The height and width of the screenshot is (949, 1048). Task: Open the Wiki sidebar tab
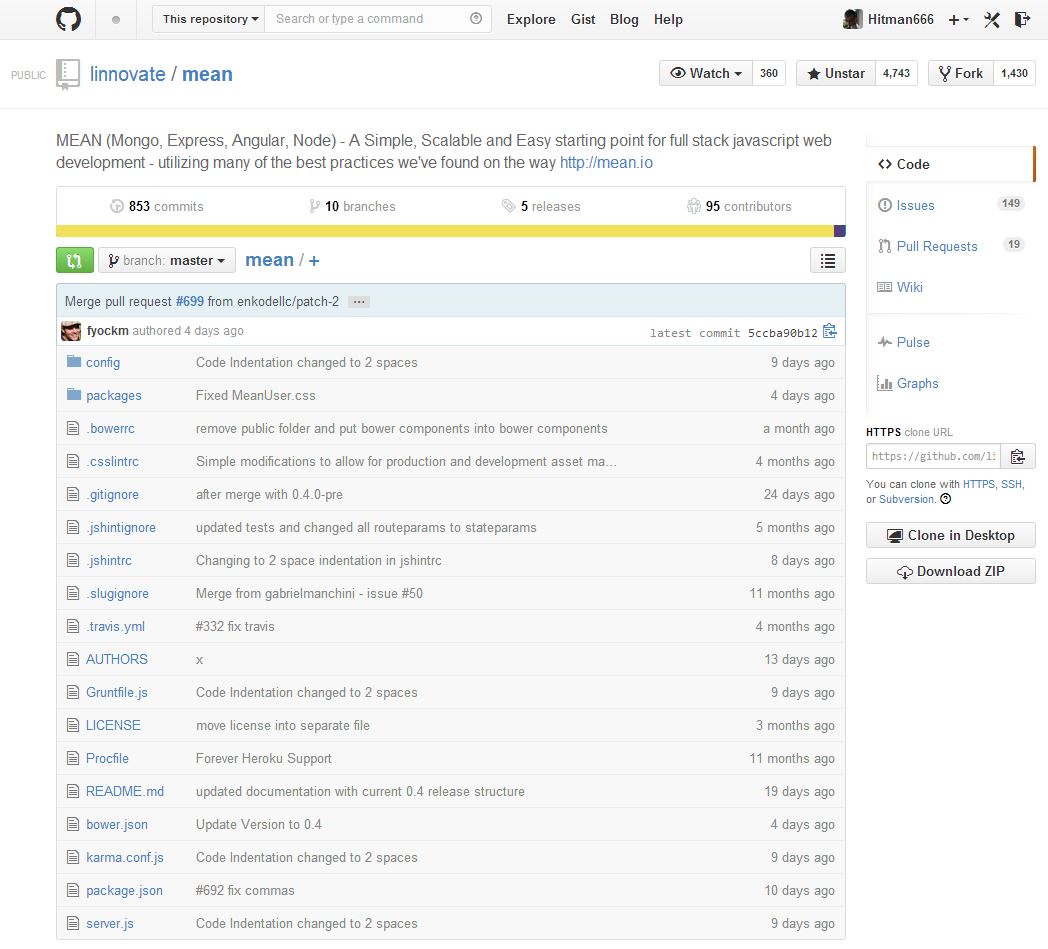click(x=950, y=287)
